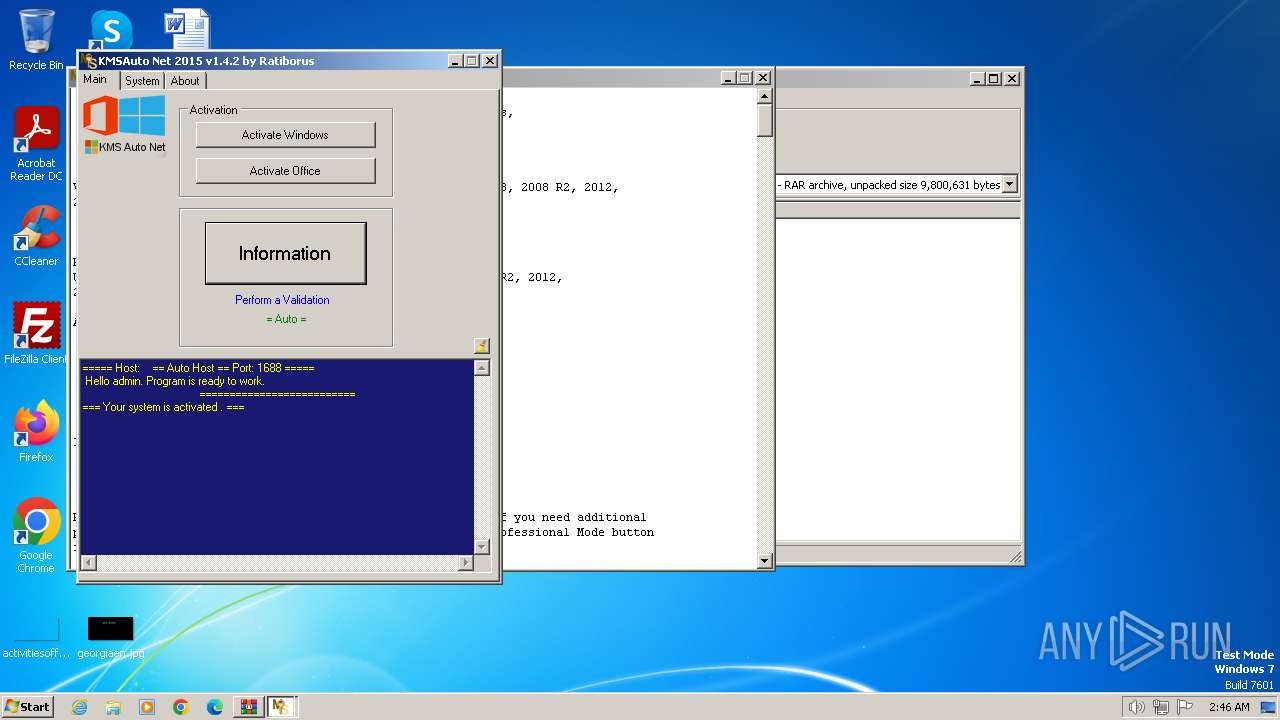Viewport: 1280px width, 720px height.
Task: Click the = Auto = mode label
Action: coord(286,319)
